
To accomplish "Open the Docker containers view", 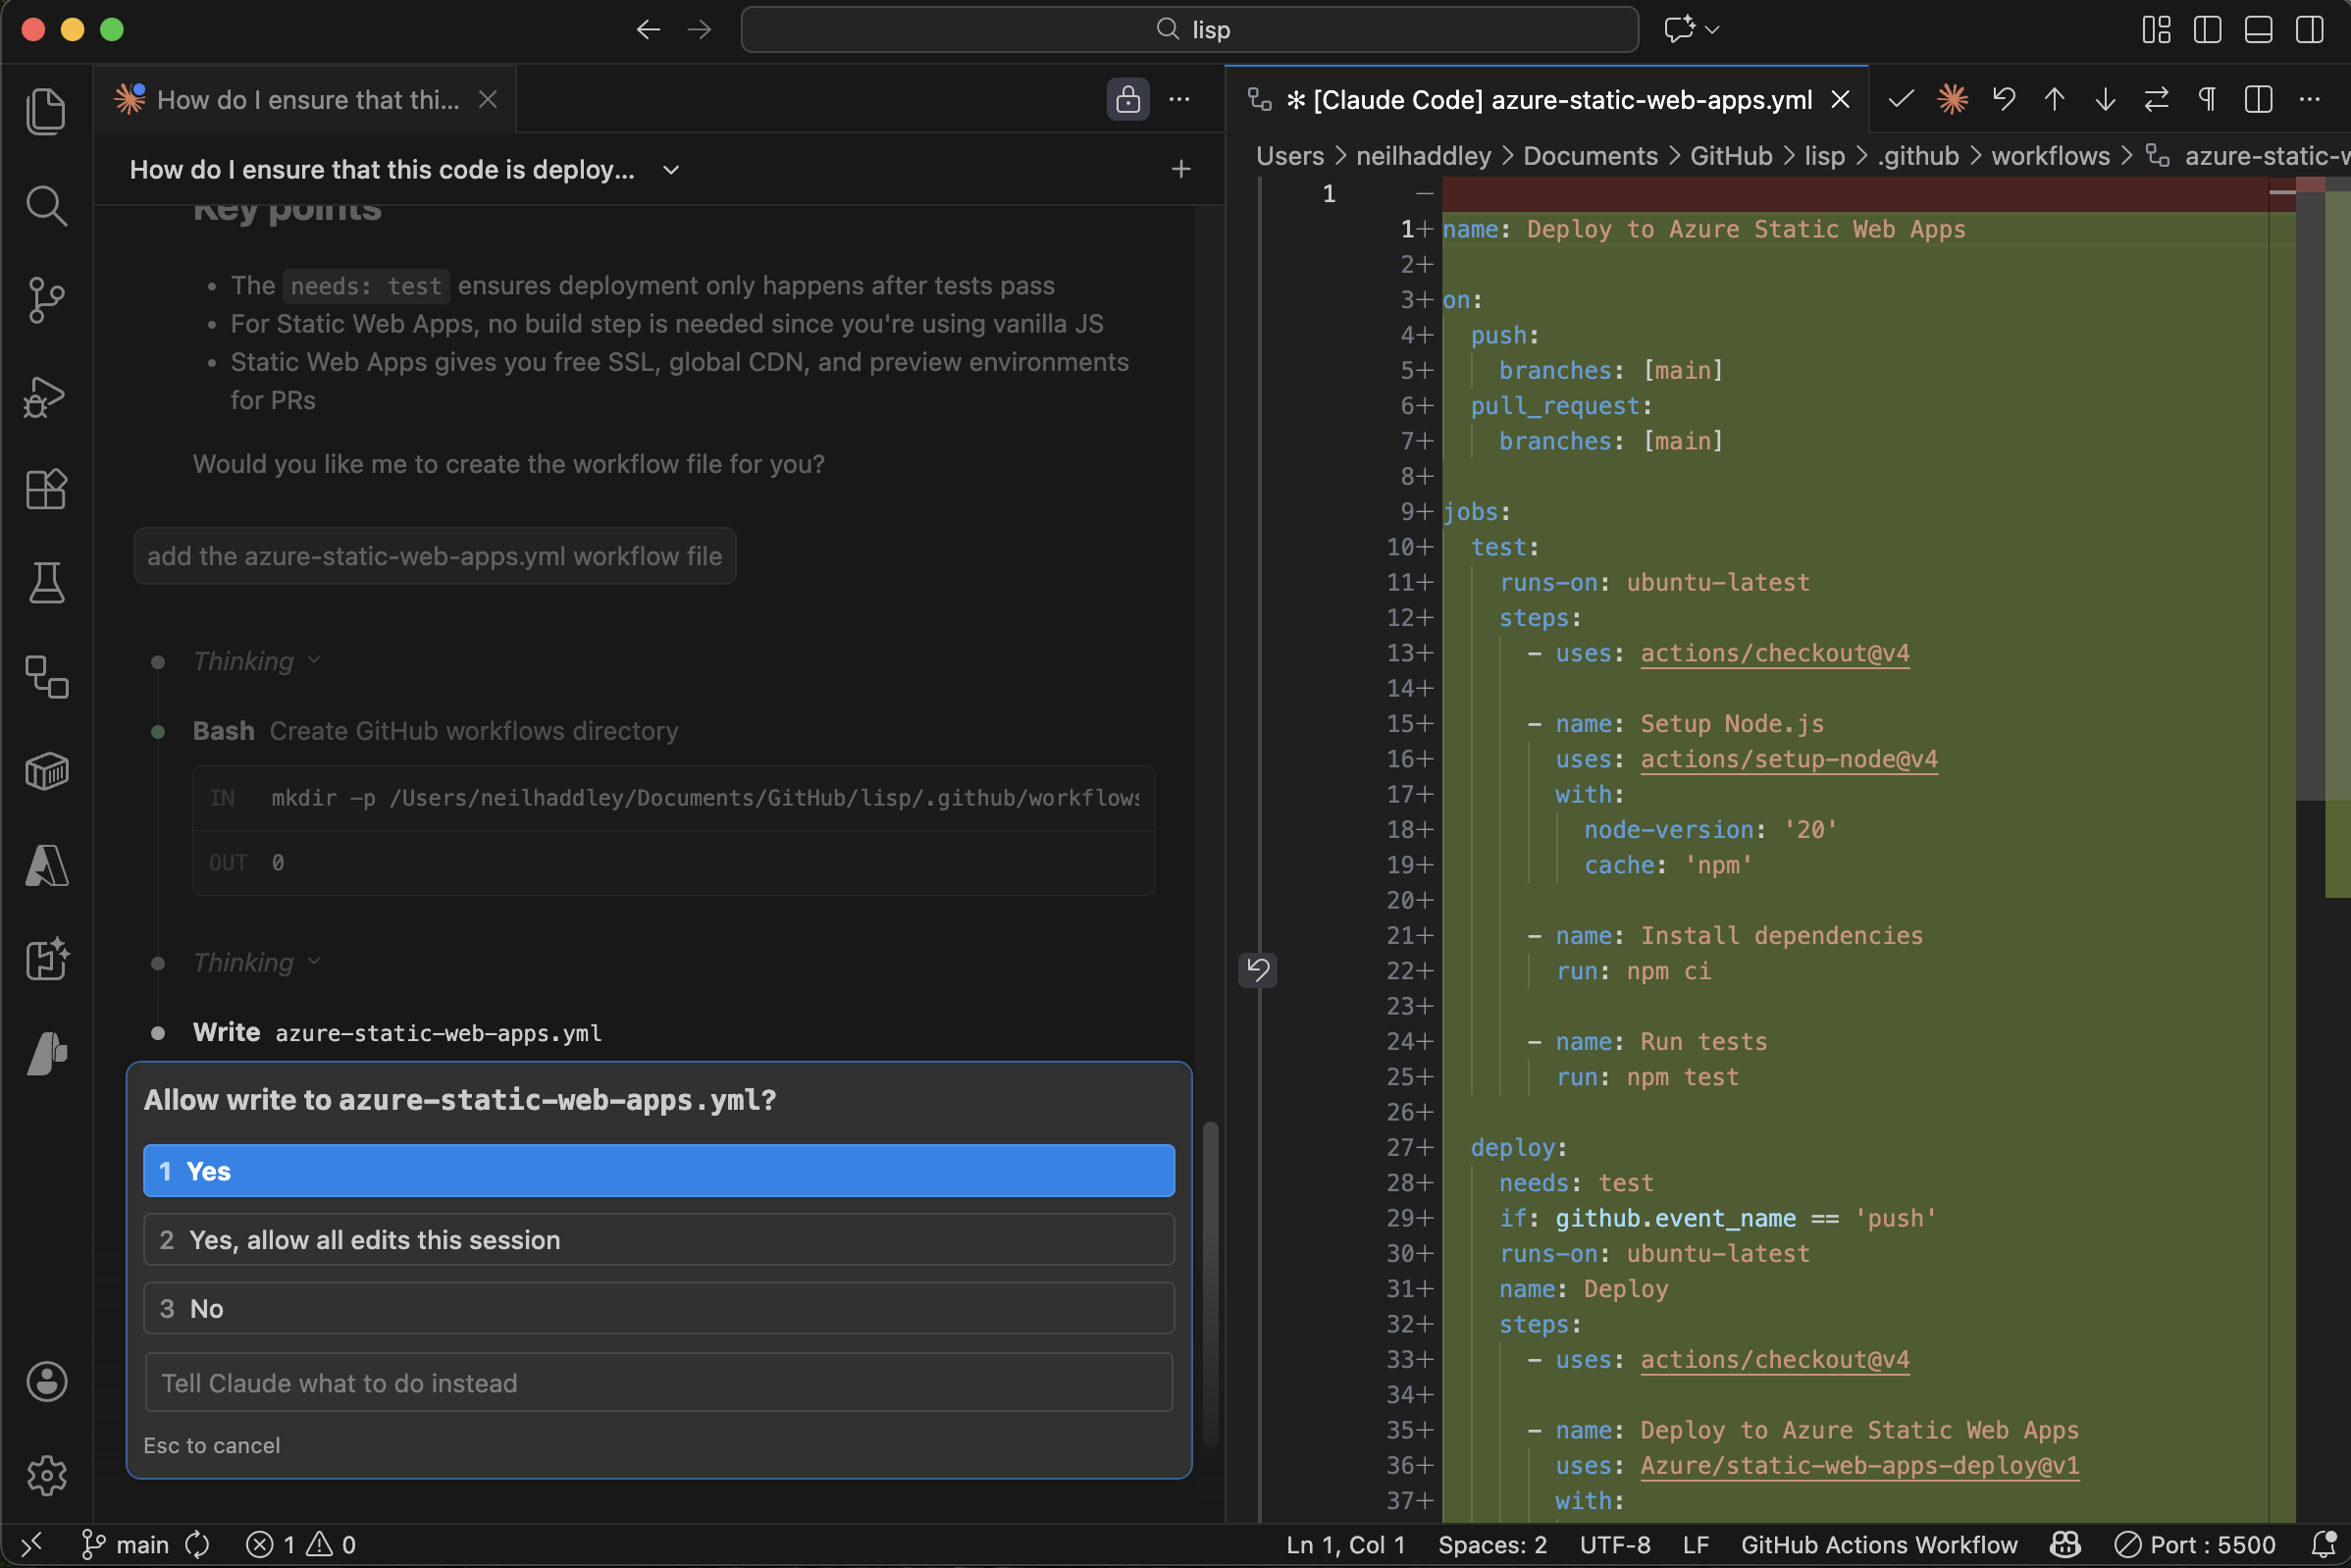I will tap(46, 770).
